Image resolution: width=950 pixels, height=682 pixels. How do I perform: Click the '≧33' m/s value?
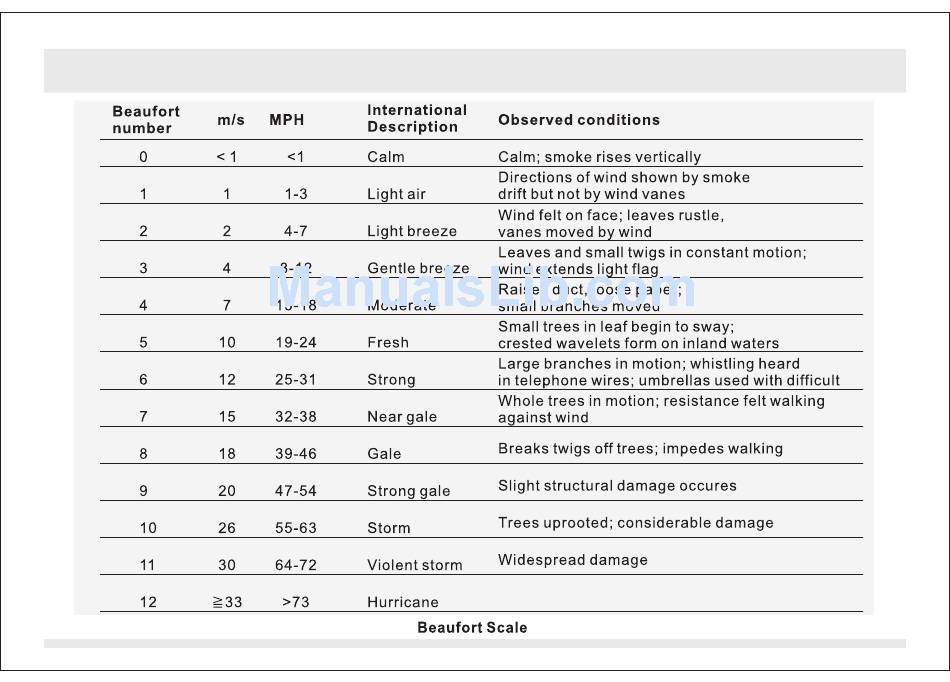click(x=227, y=602)
